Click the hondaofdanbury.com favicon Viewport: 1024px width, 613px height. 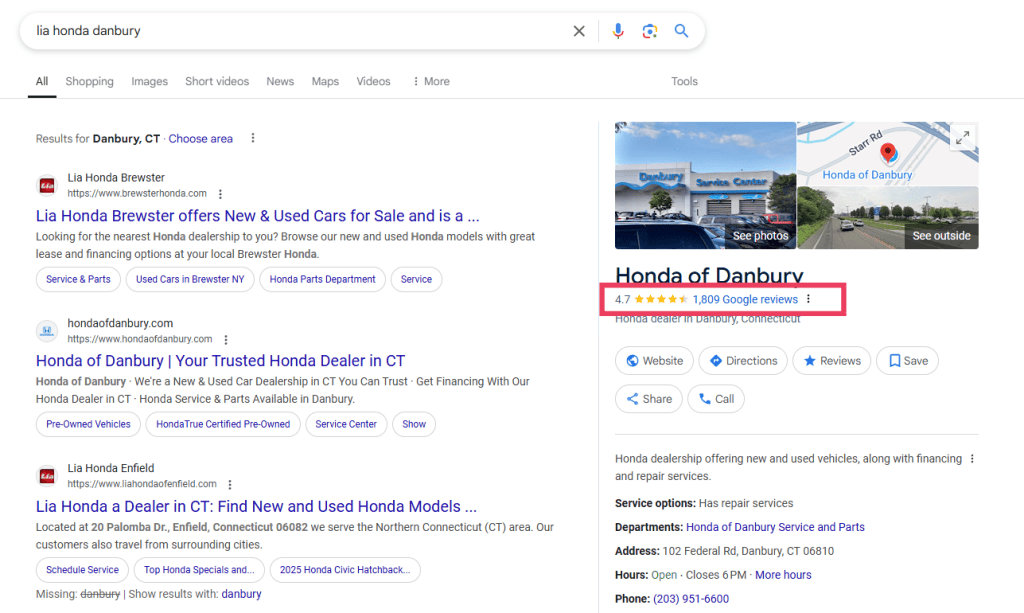[x=47, y=331]
